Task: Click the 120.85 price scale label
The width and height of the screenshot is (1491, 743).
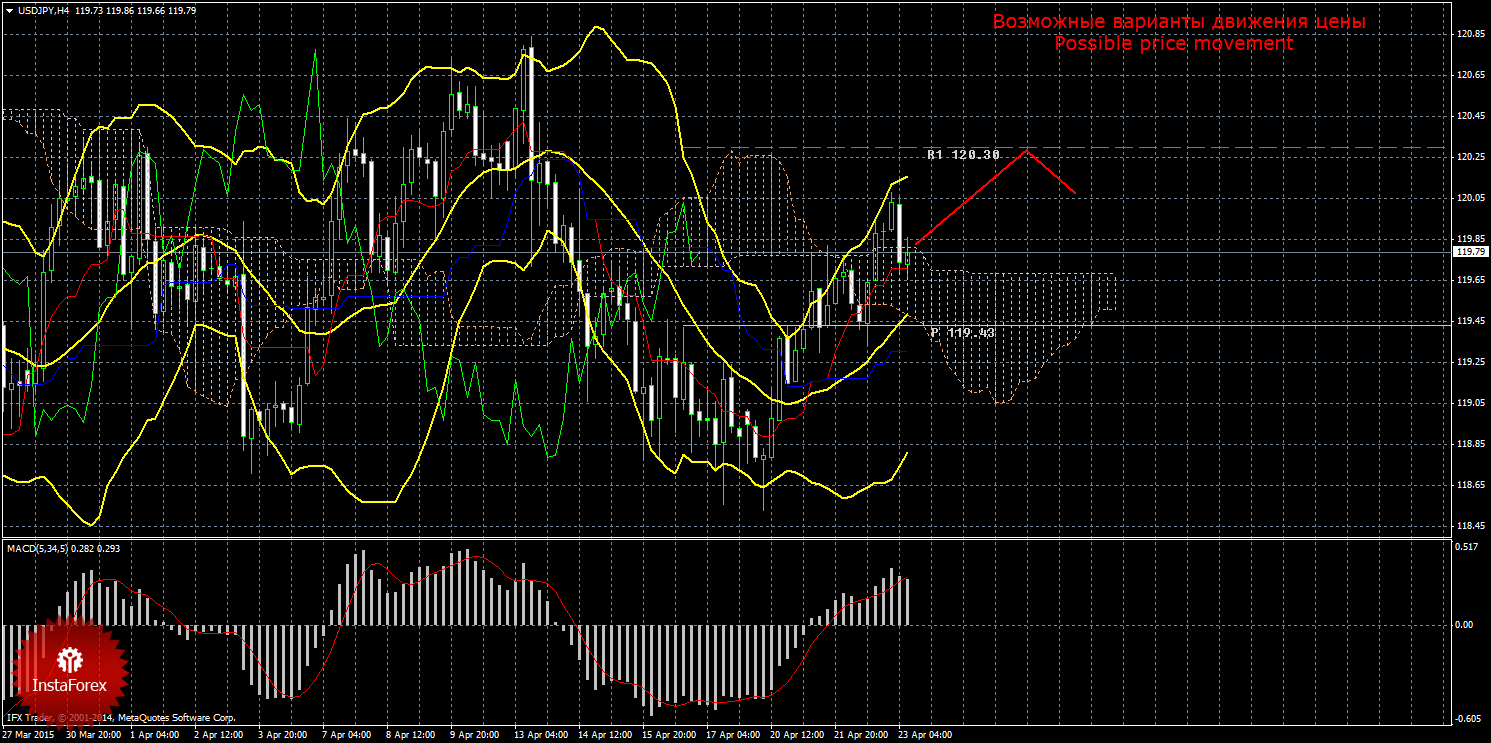Action: coord(1469,34)
